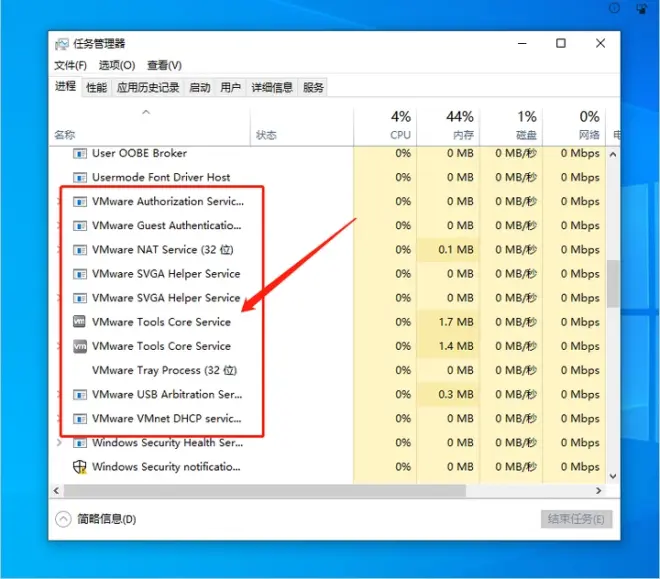
Task: Click the VMware Guest Authentication icon
Action: (x=80, y=226)
